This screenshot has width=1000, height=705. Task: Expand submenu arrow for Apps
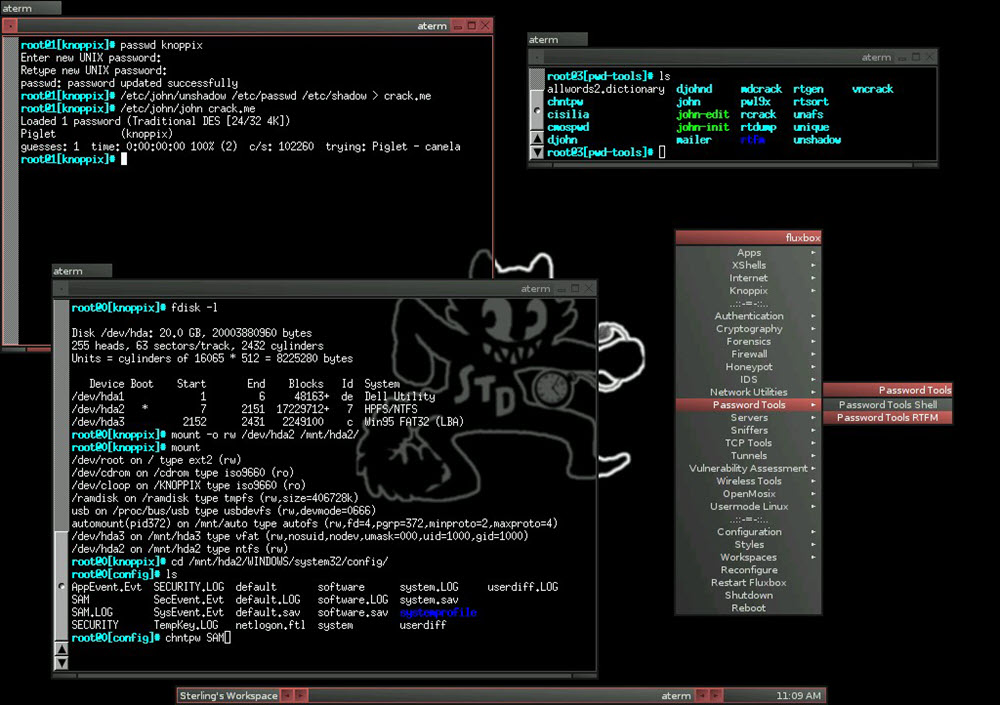click(813, 253)
